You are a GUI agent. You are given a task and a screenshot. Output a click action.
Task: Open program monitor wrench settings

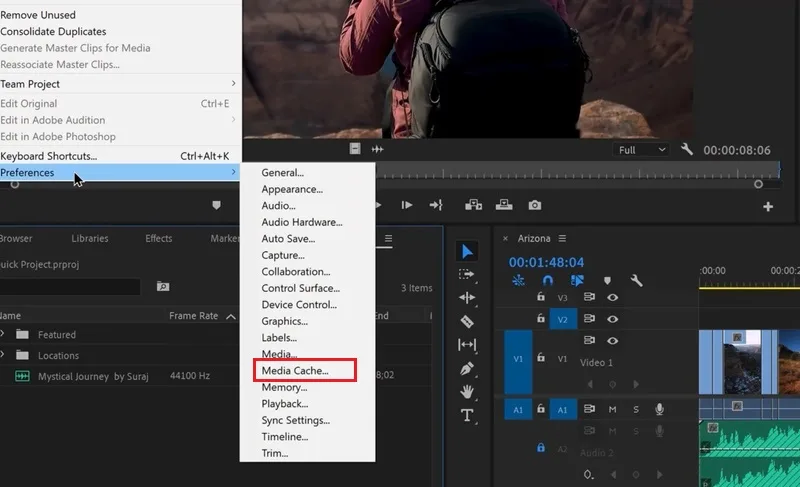coord(687,149)
